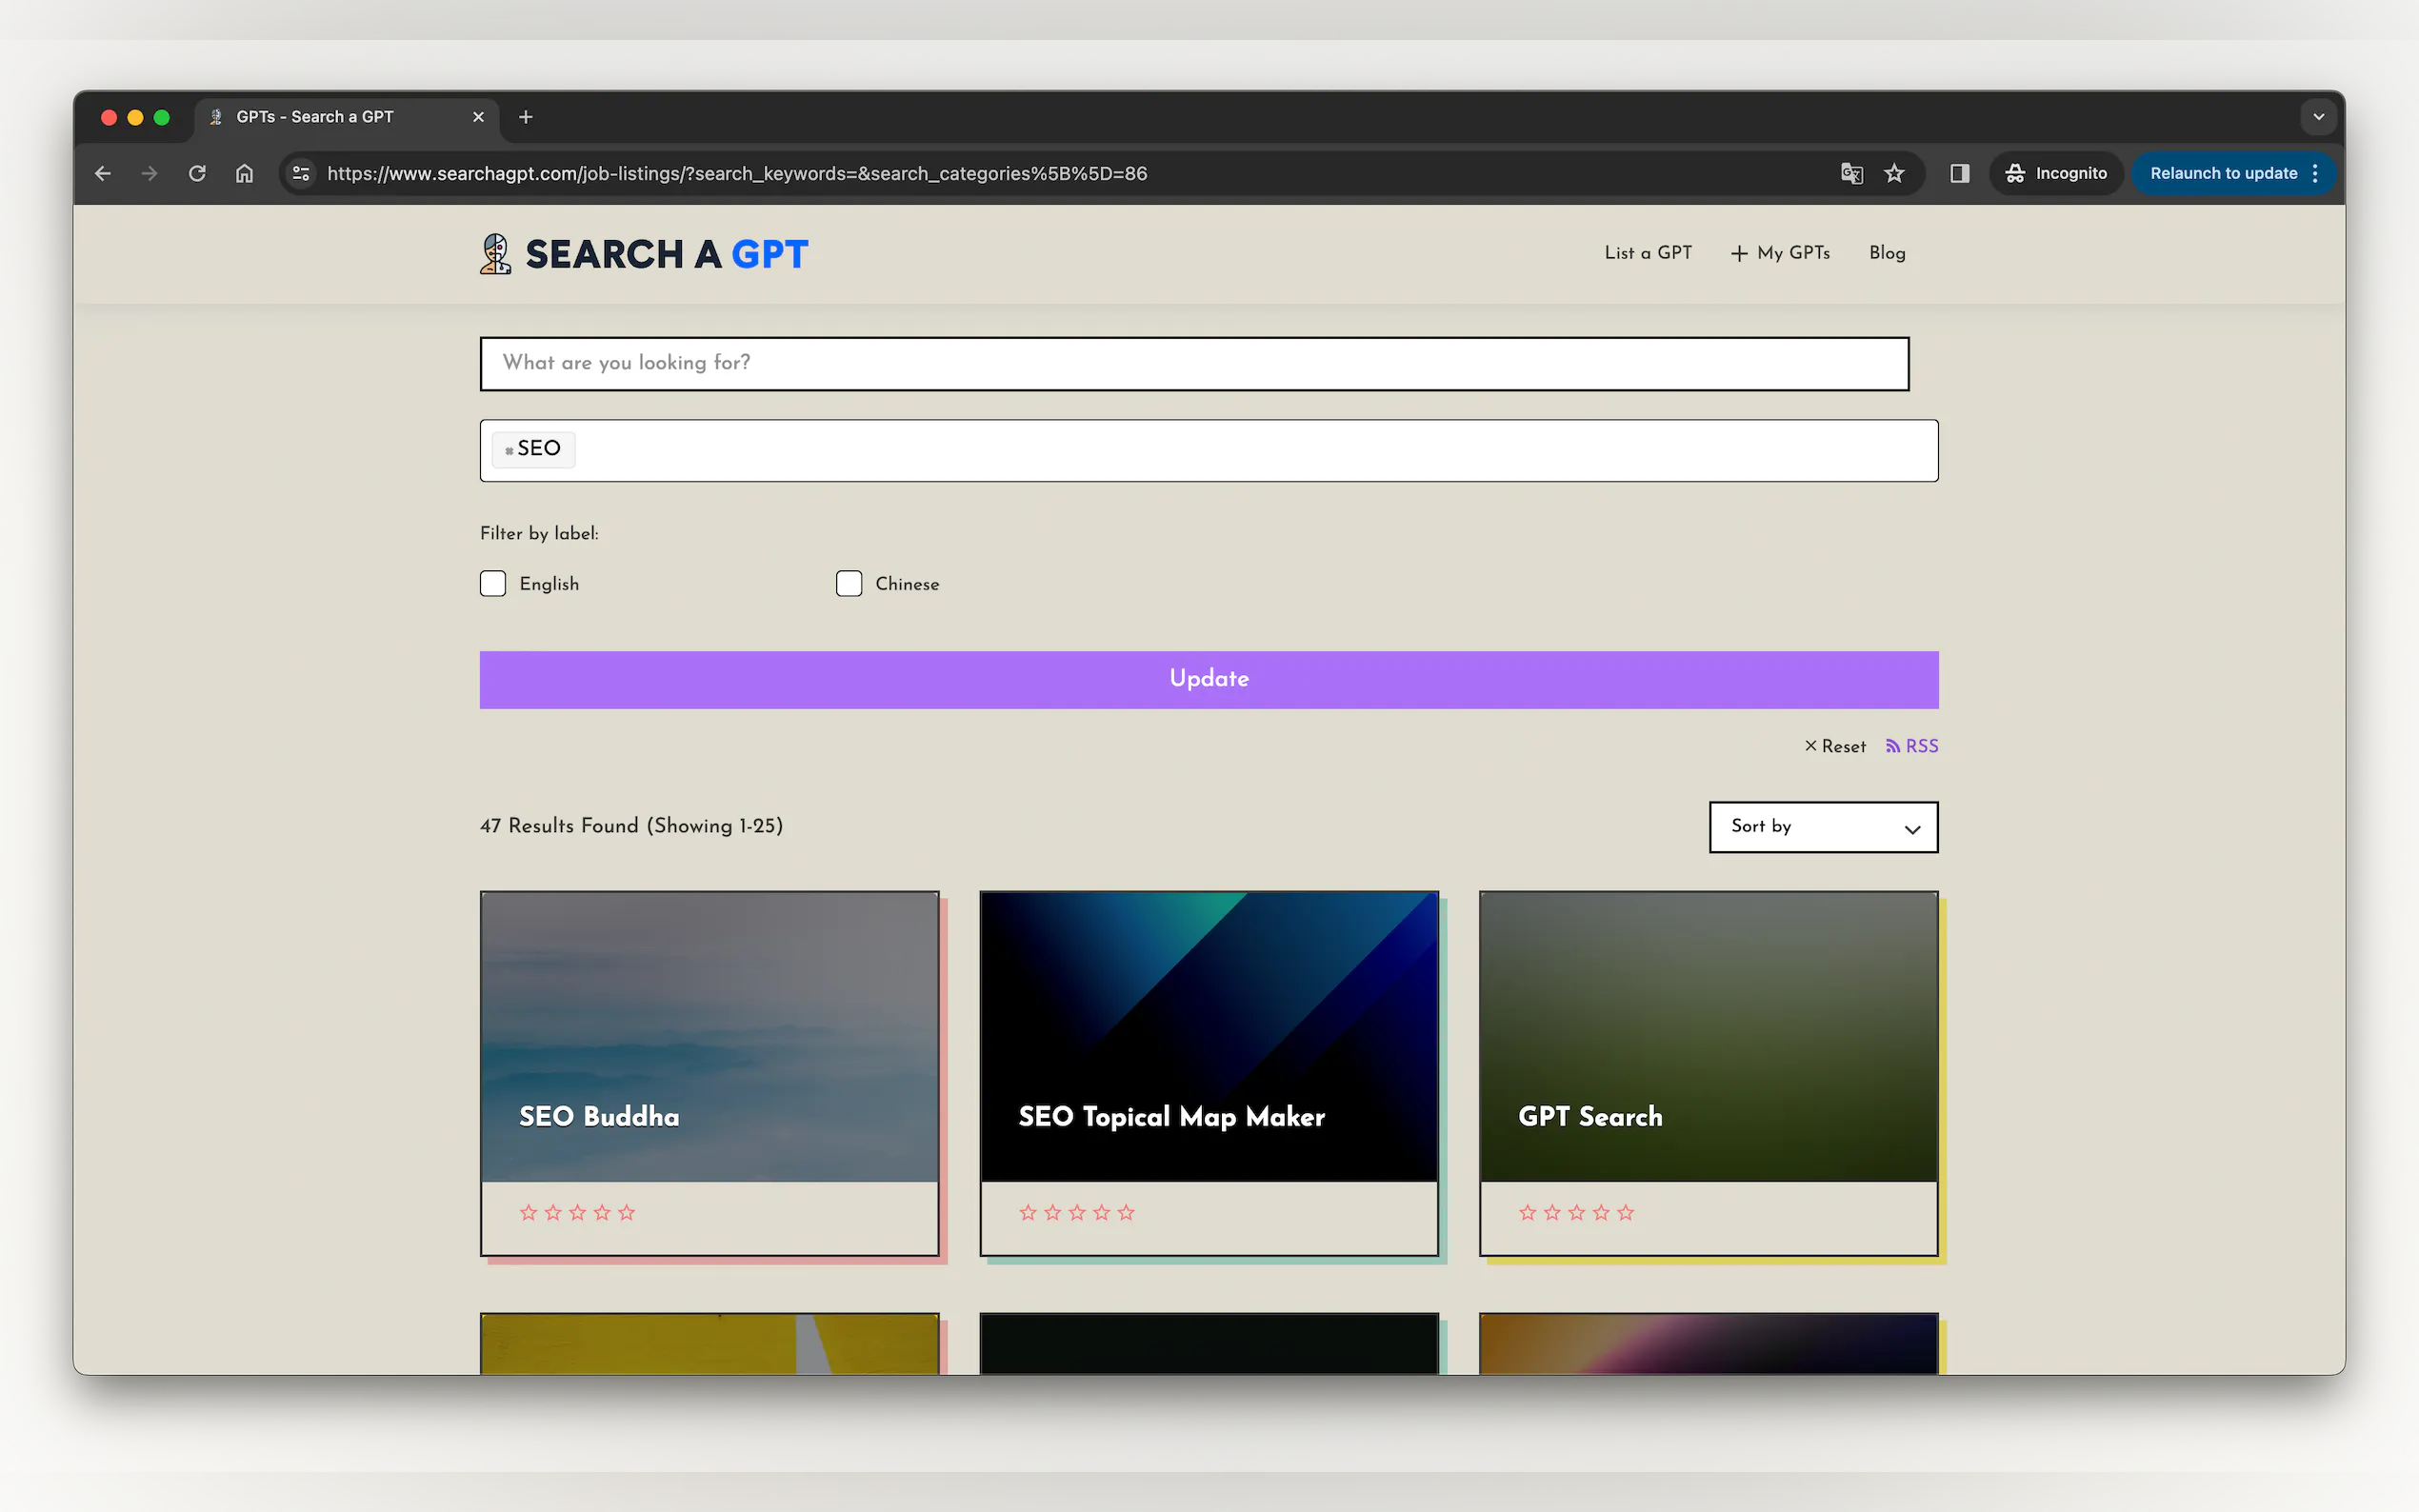Remove the SEO category tag
Image resolution: width=2419 pixels, height=1512 pixels.
tap(509, 451)
